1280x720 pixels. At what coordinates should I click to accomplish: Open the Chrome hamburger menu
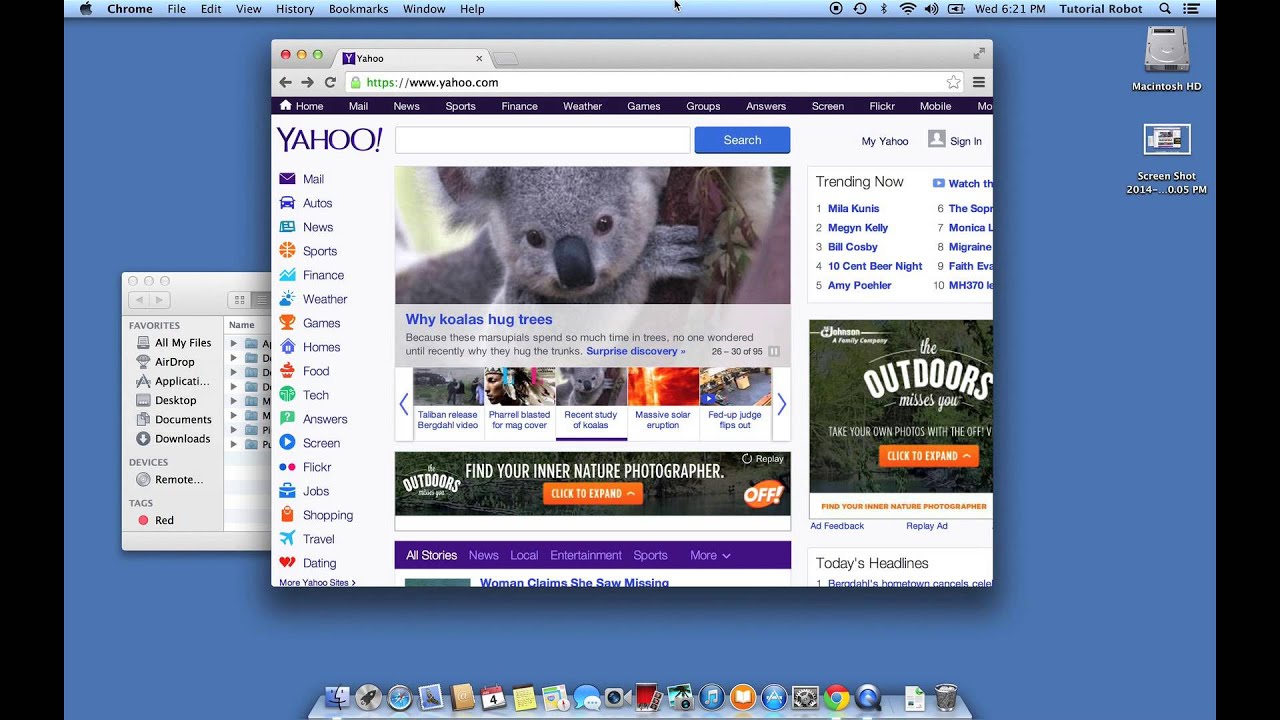point(979,82)
